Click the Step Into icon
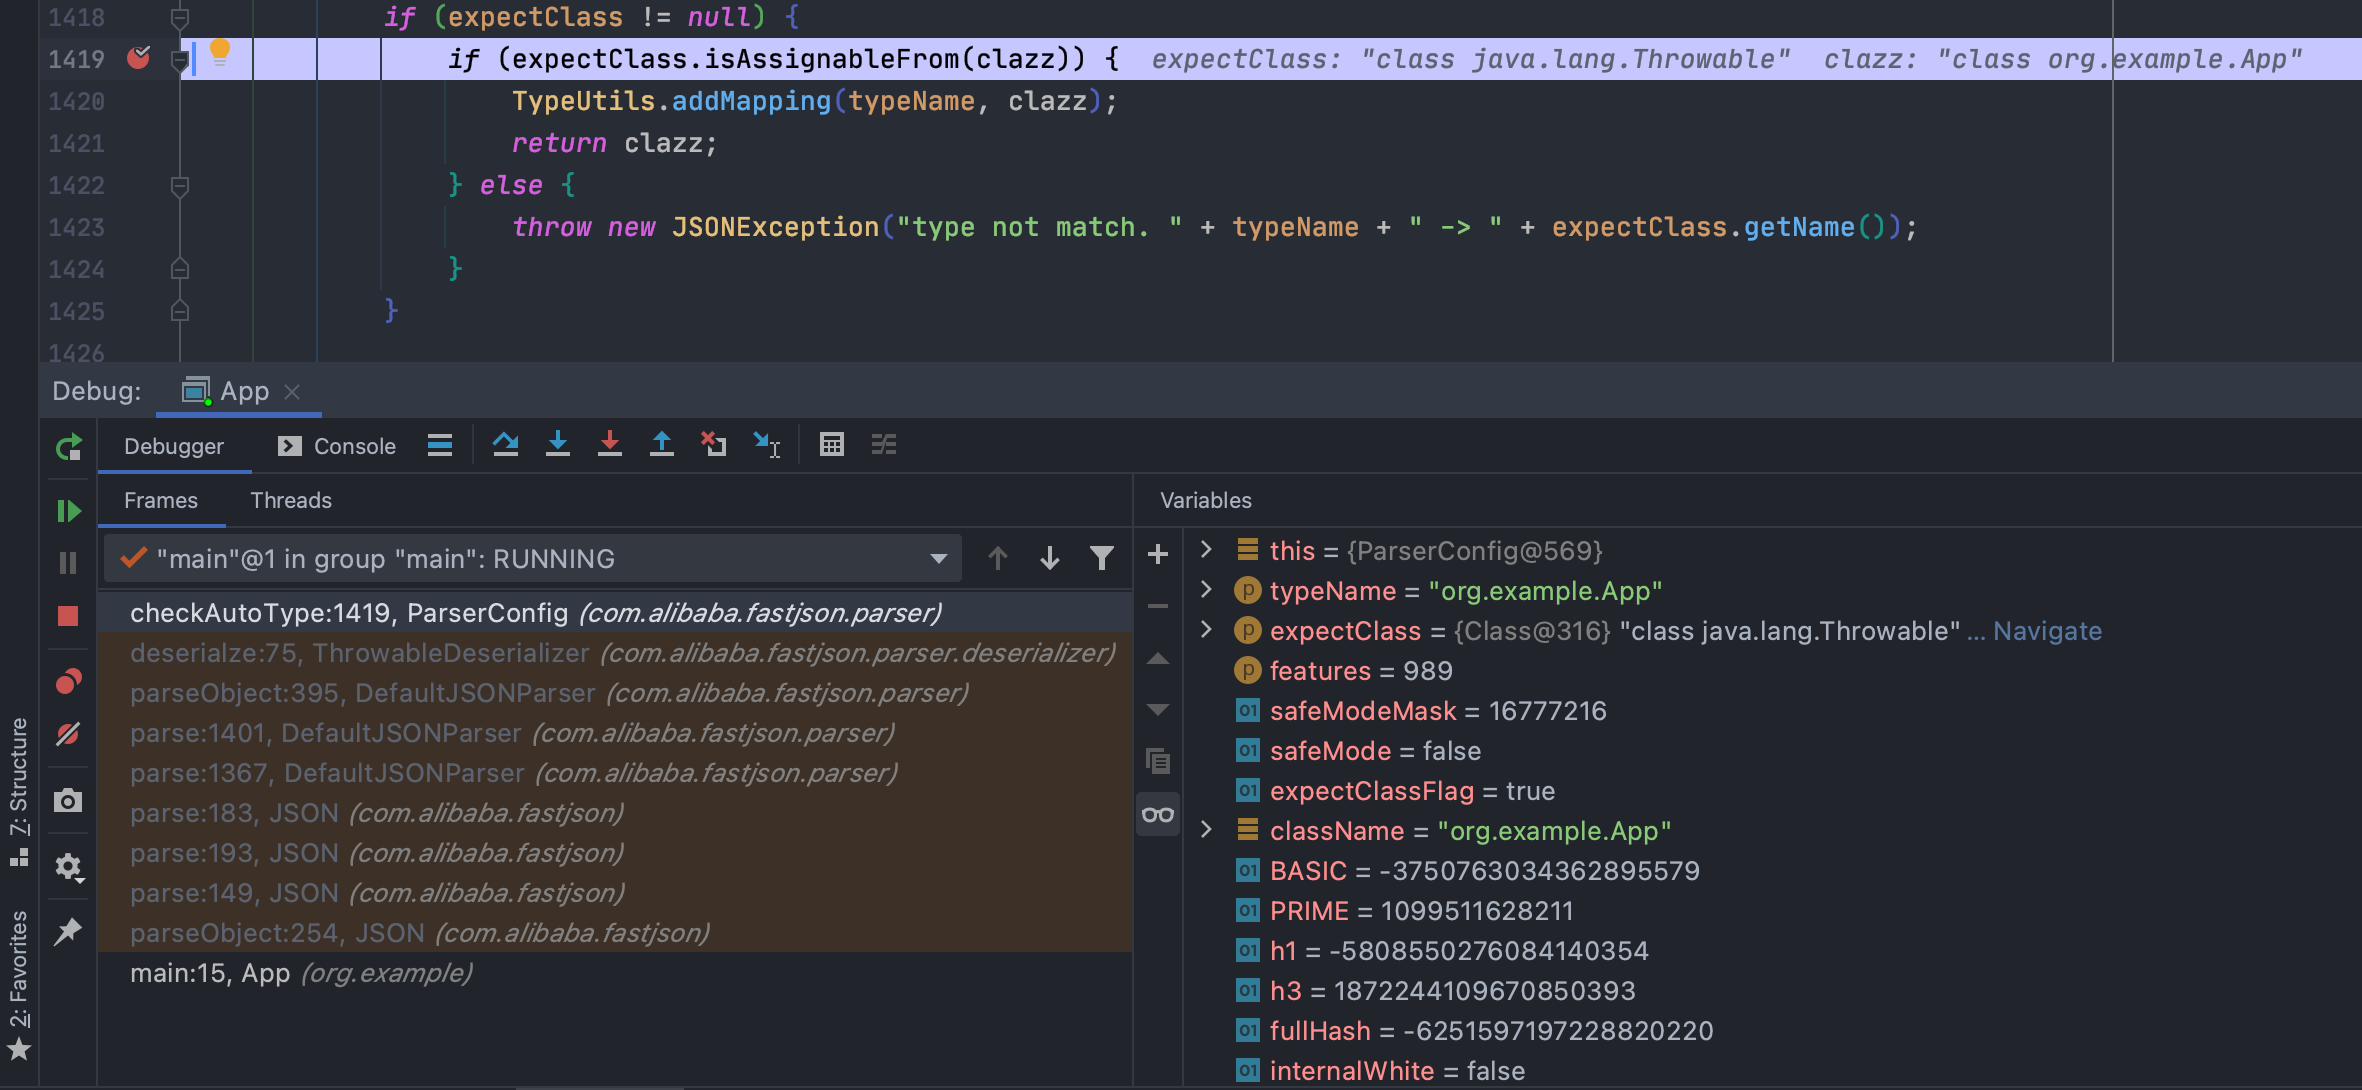This screenshot has width=2362, height=1090. [x=558, y=445]
